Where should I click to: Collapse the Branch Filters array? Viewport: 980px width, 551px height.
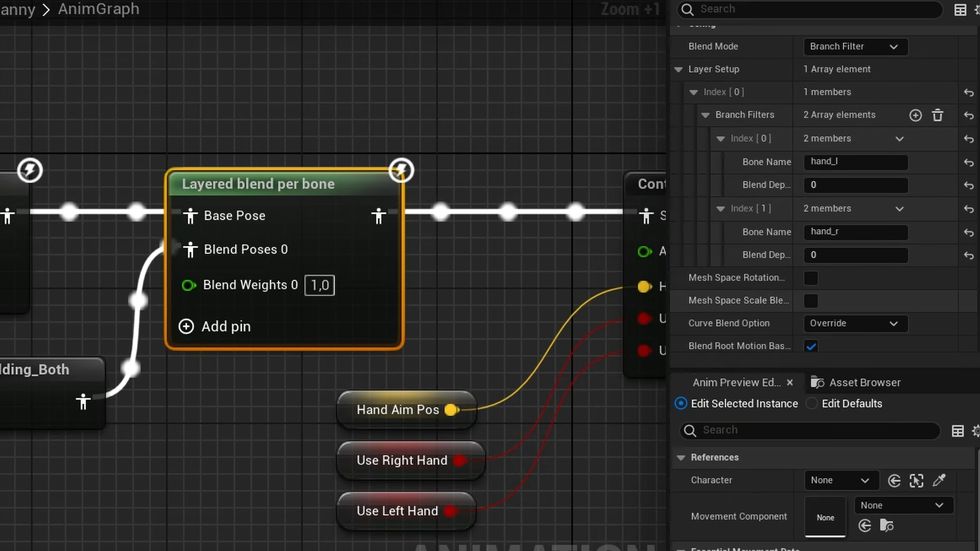(x=706, y=115)
